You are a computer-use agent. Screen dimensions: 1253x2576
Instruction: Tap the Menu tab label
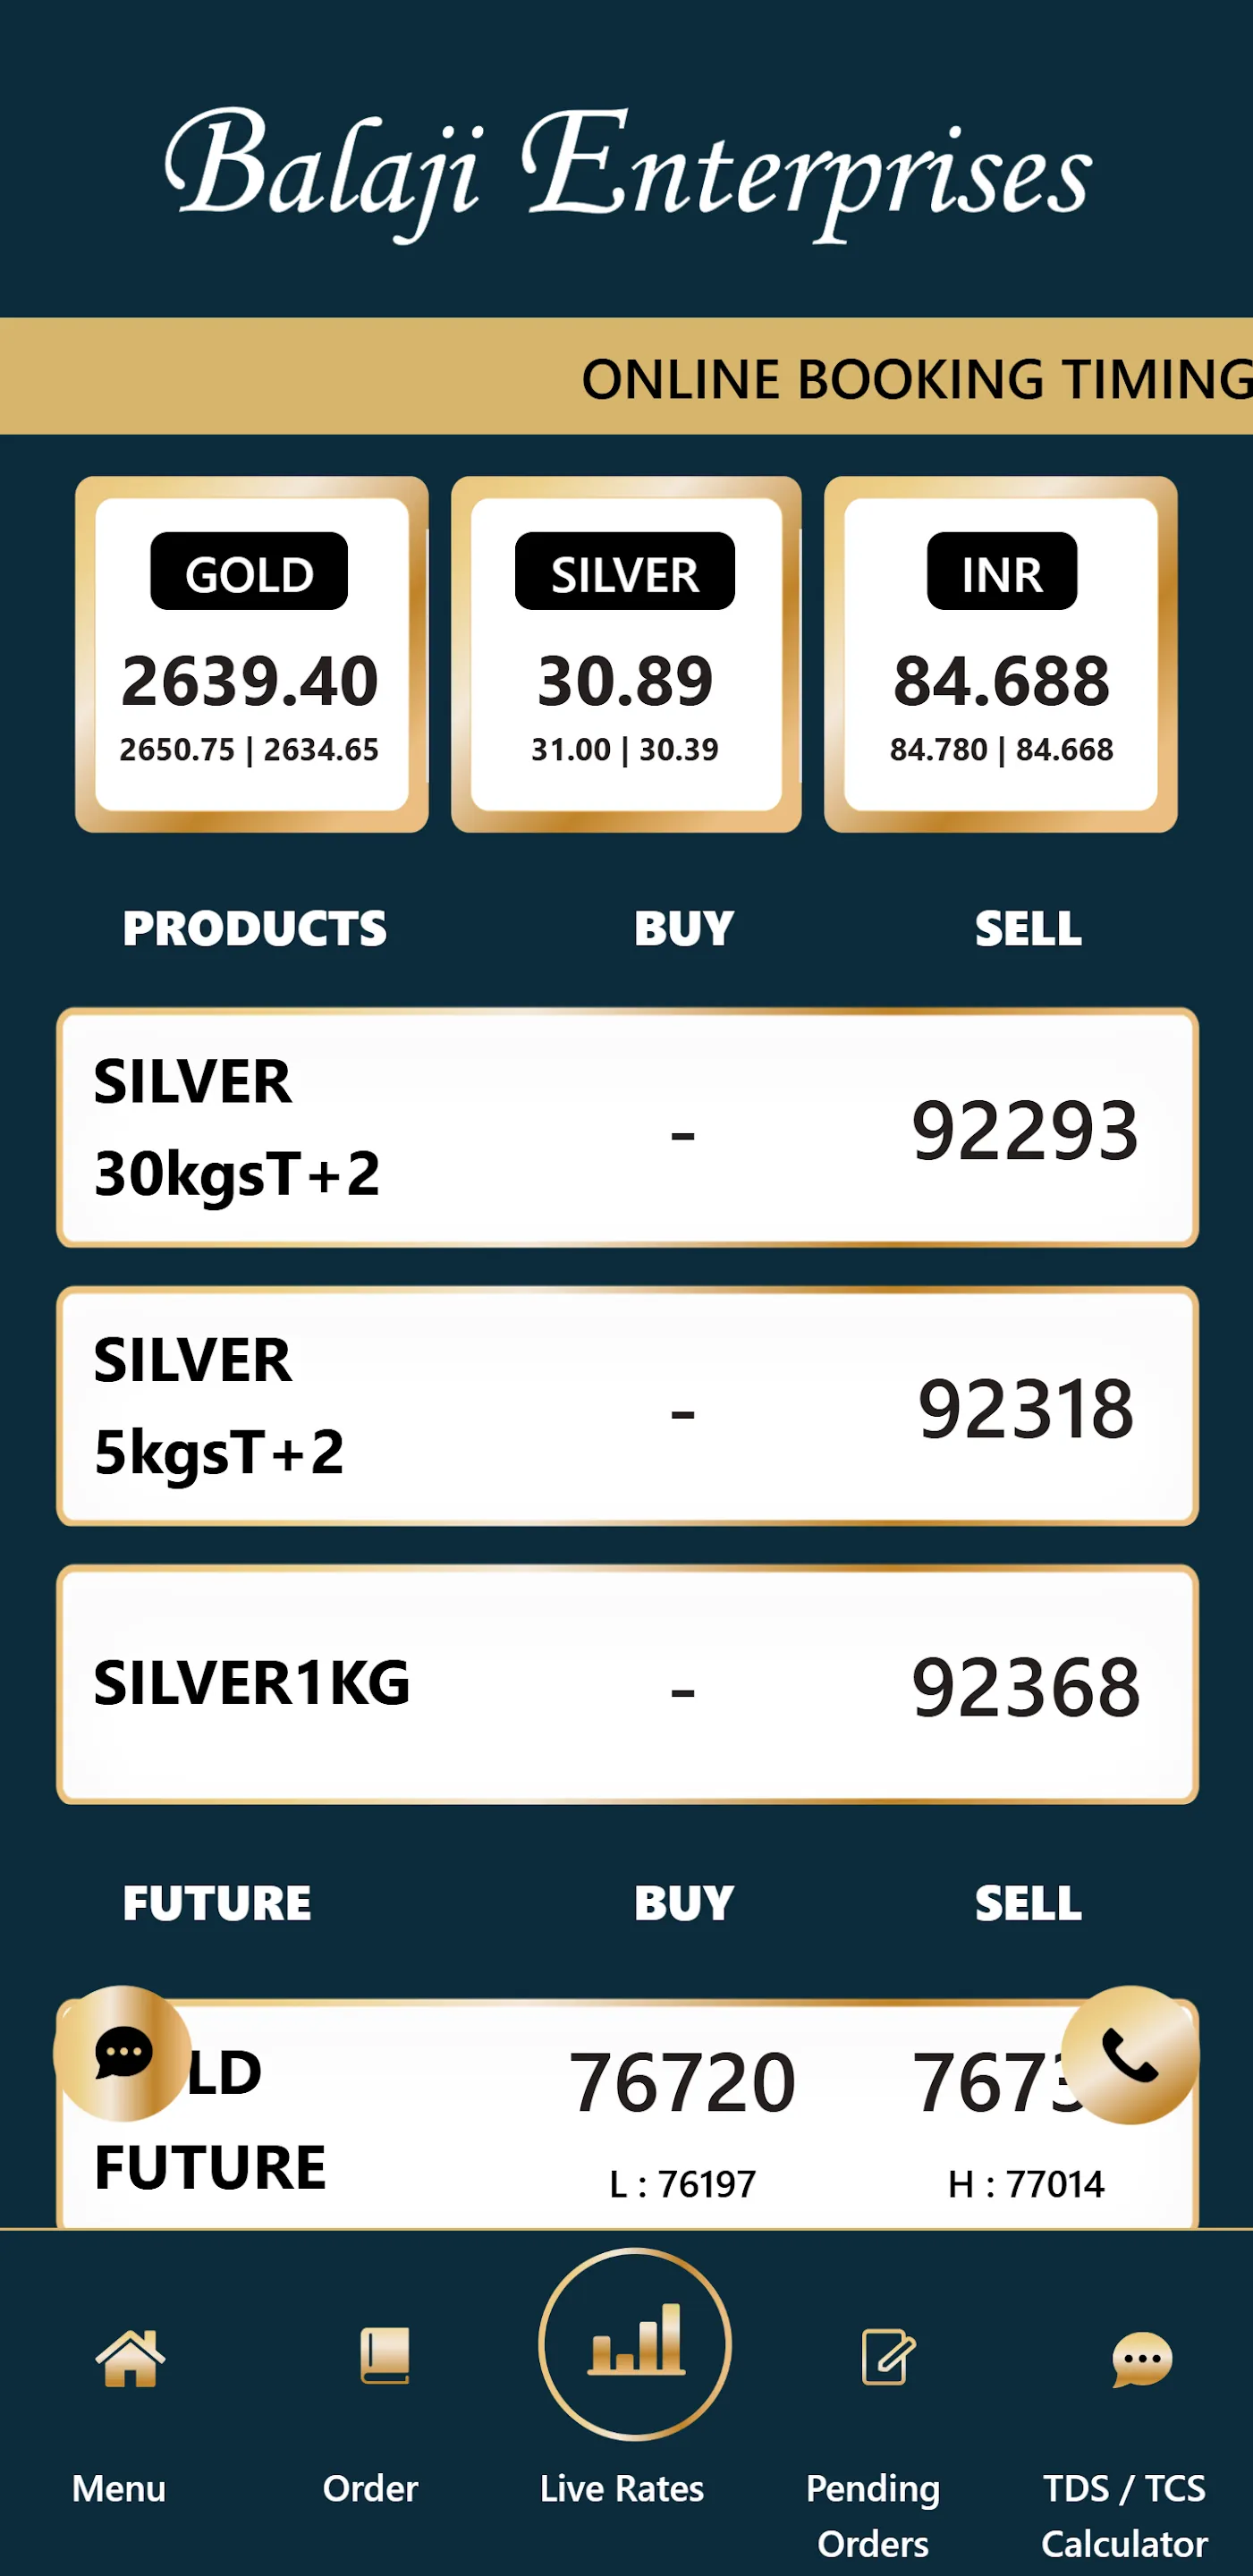(x=119, y=2487)
